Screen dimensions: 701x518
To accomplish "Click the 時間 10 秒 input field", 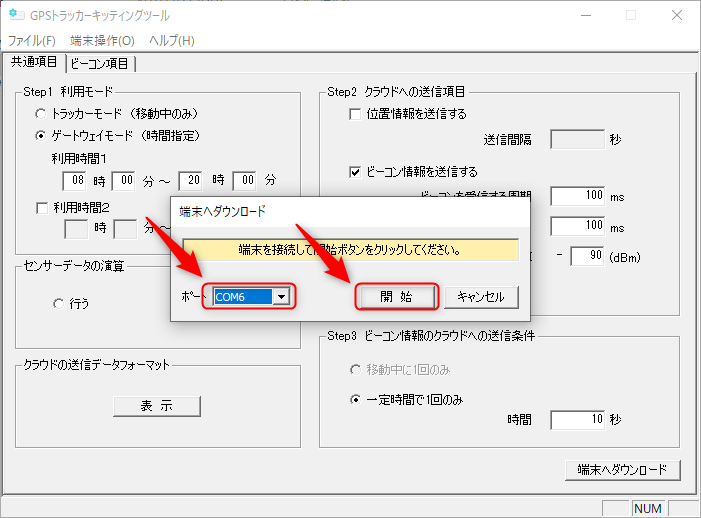I will tap(578, 420).
